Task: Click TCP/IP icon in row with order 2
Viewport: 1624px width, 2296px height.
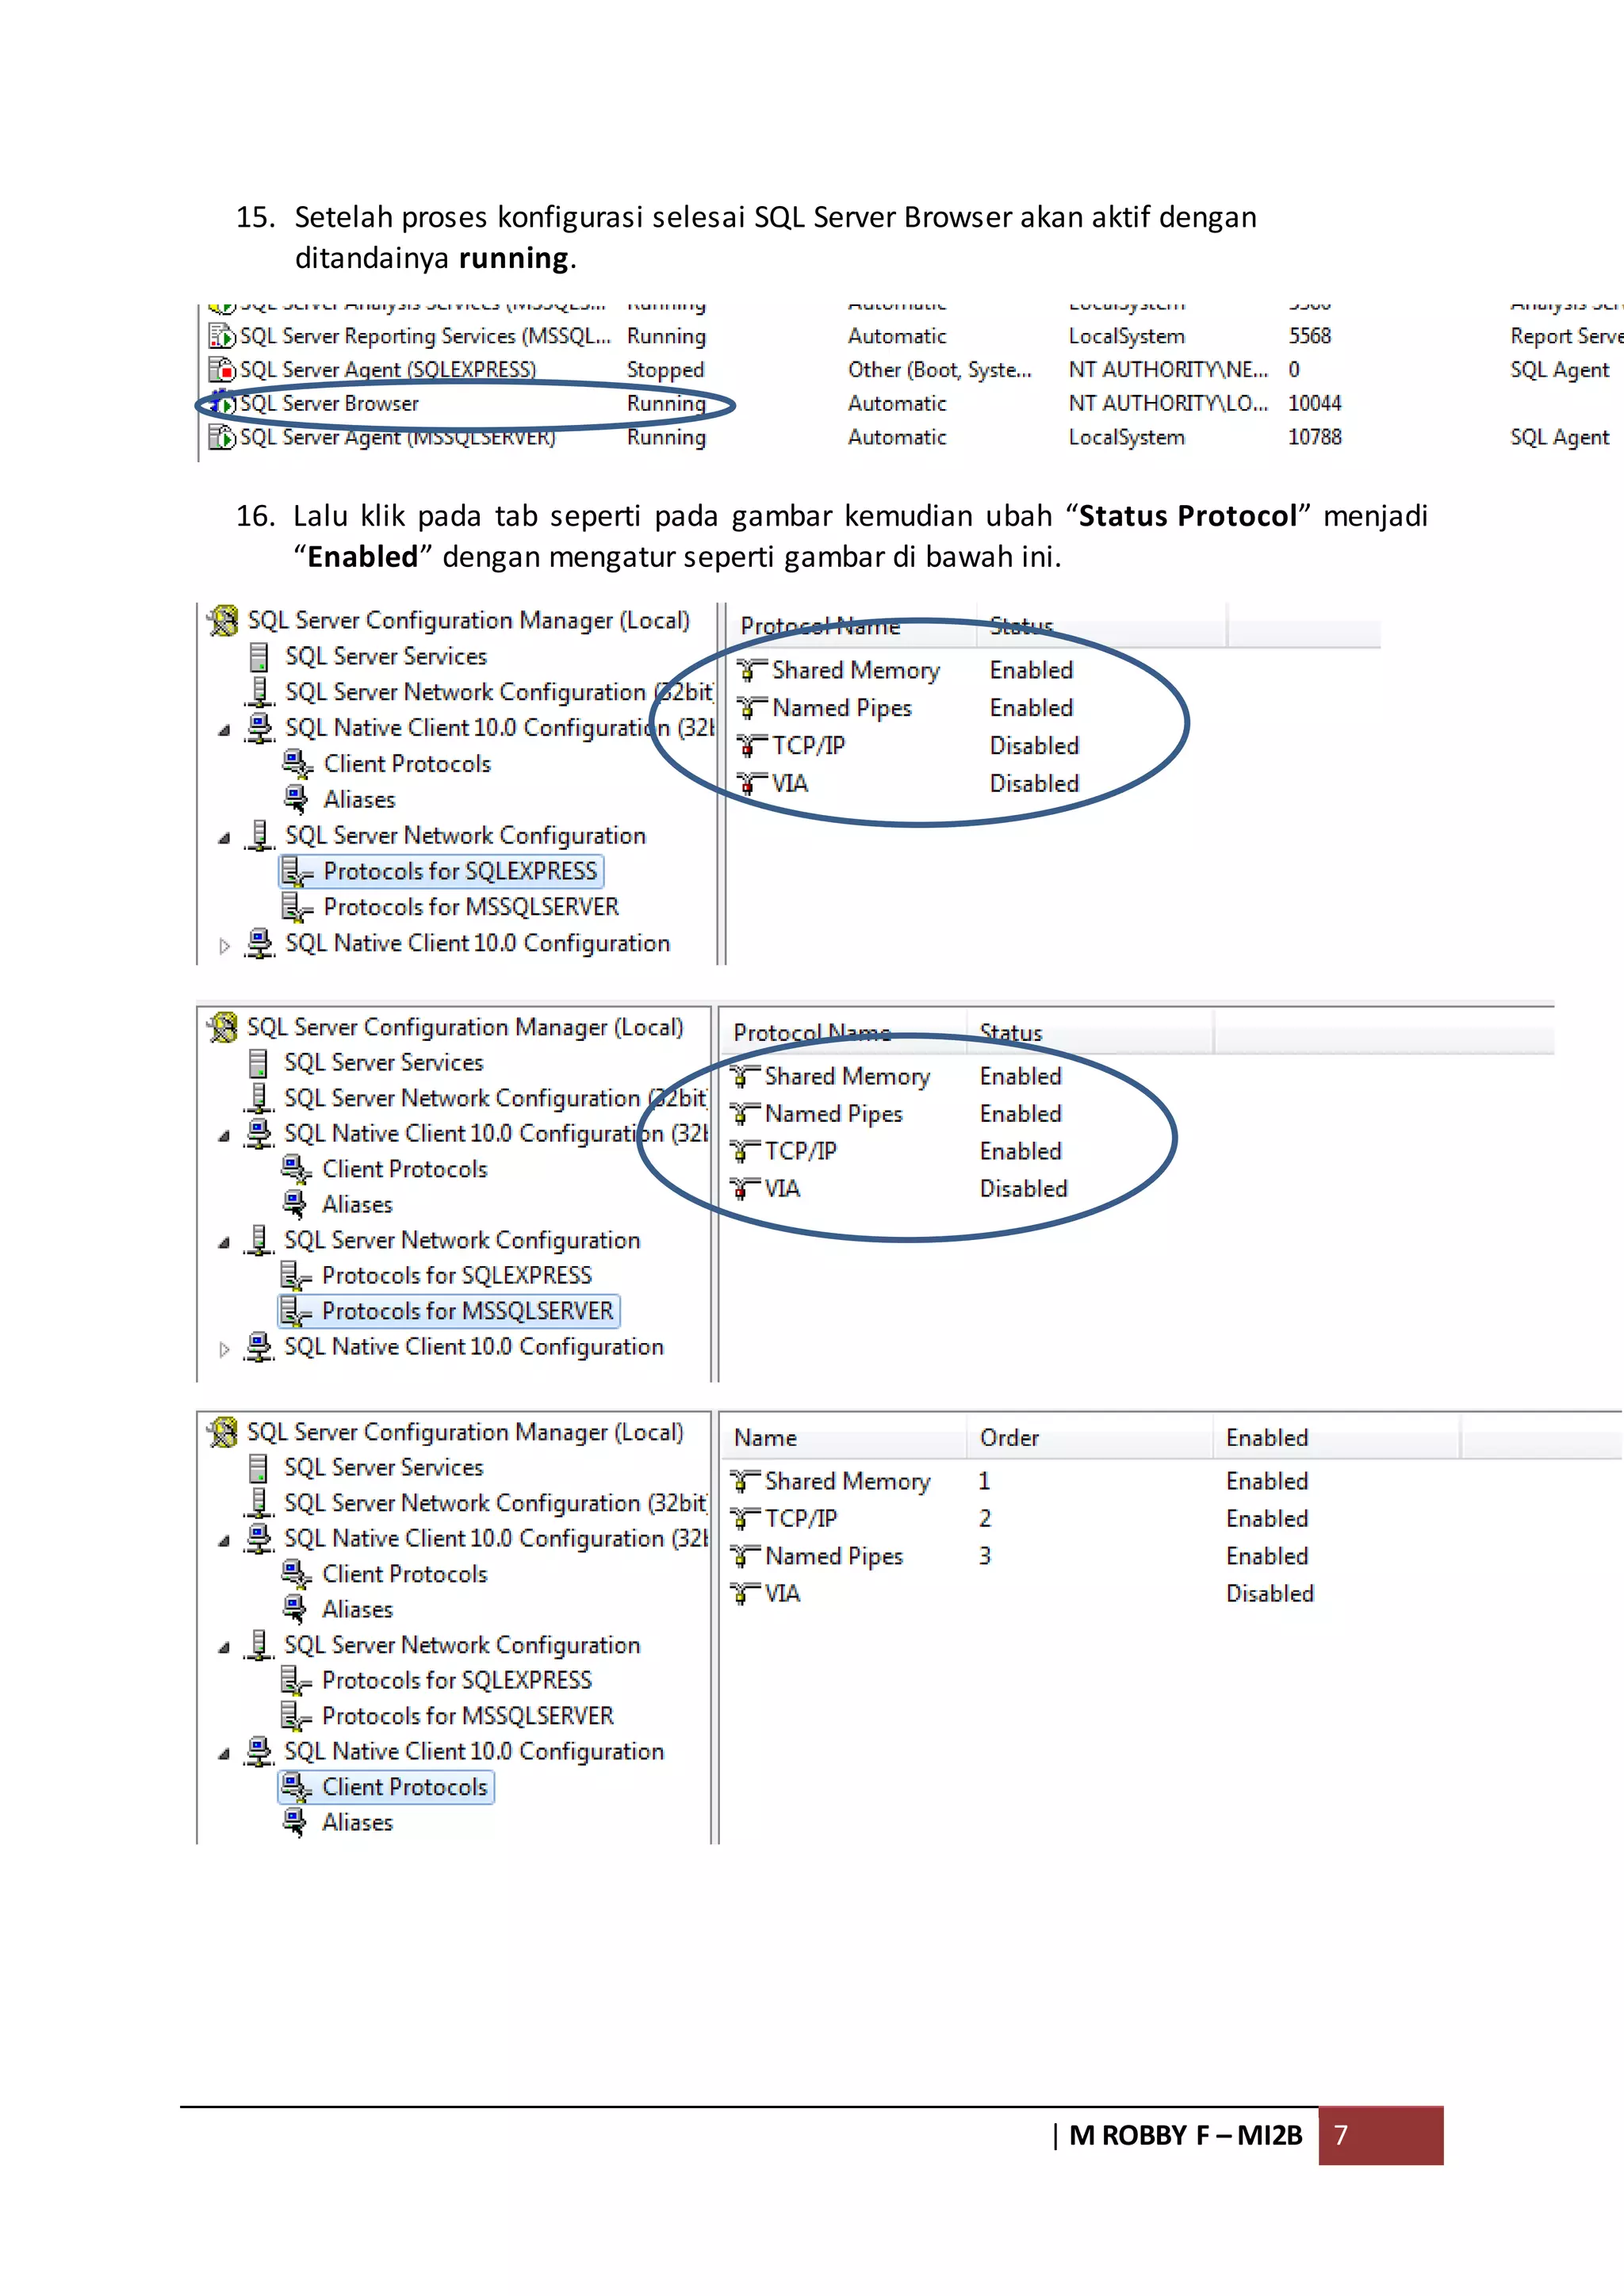Action: 745,1519
